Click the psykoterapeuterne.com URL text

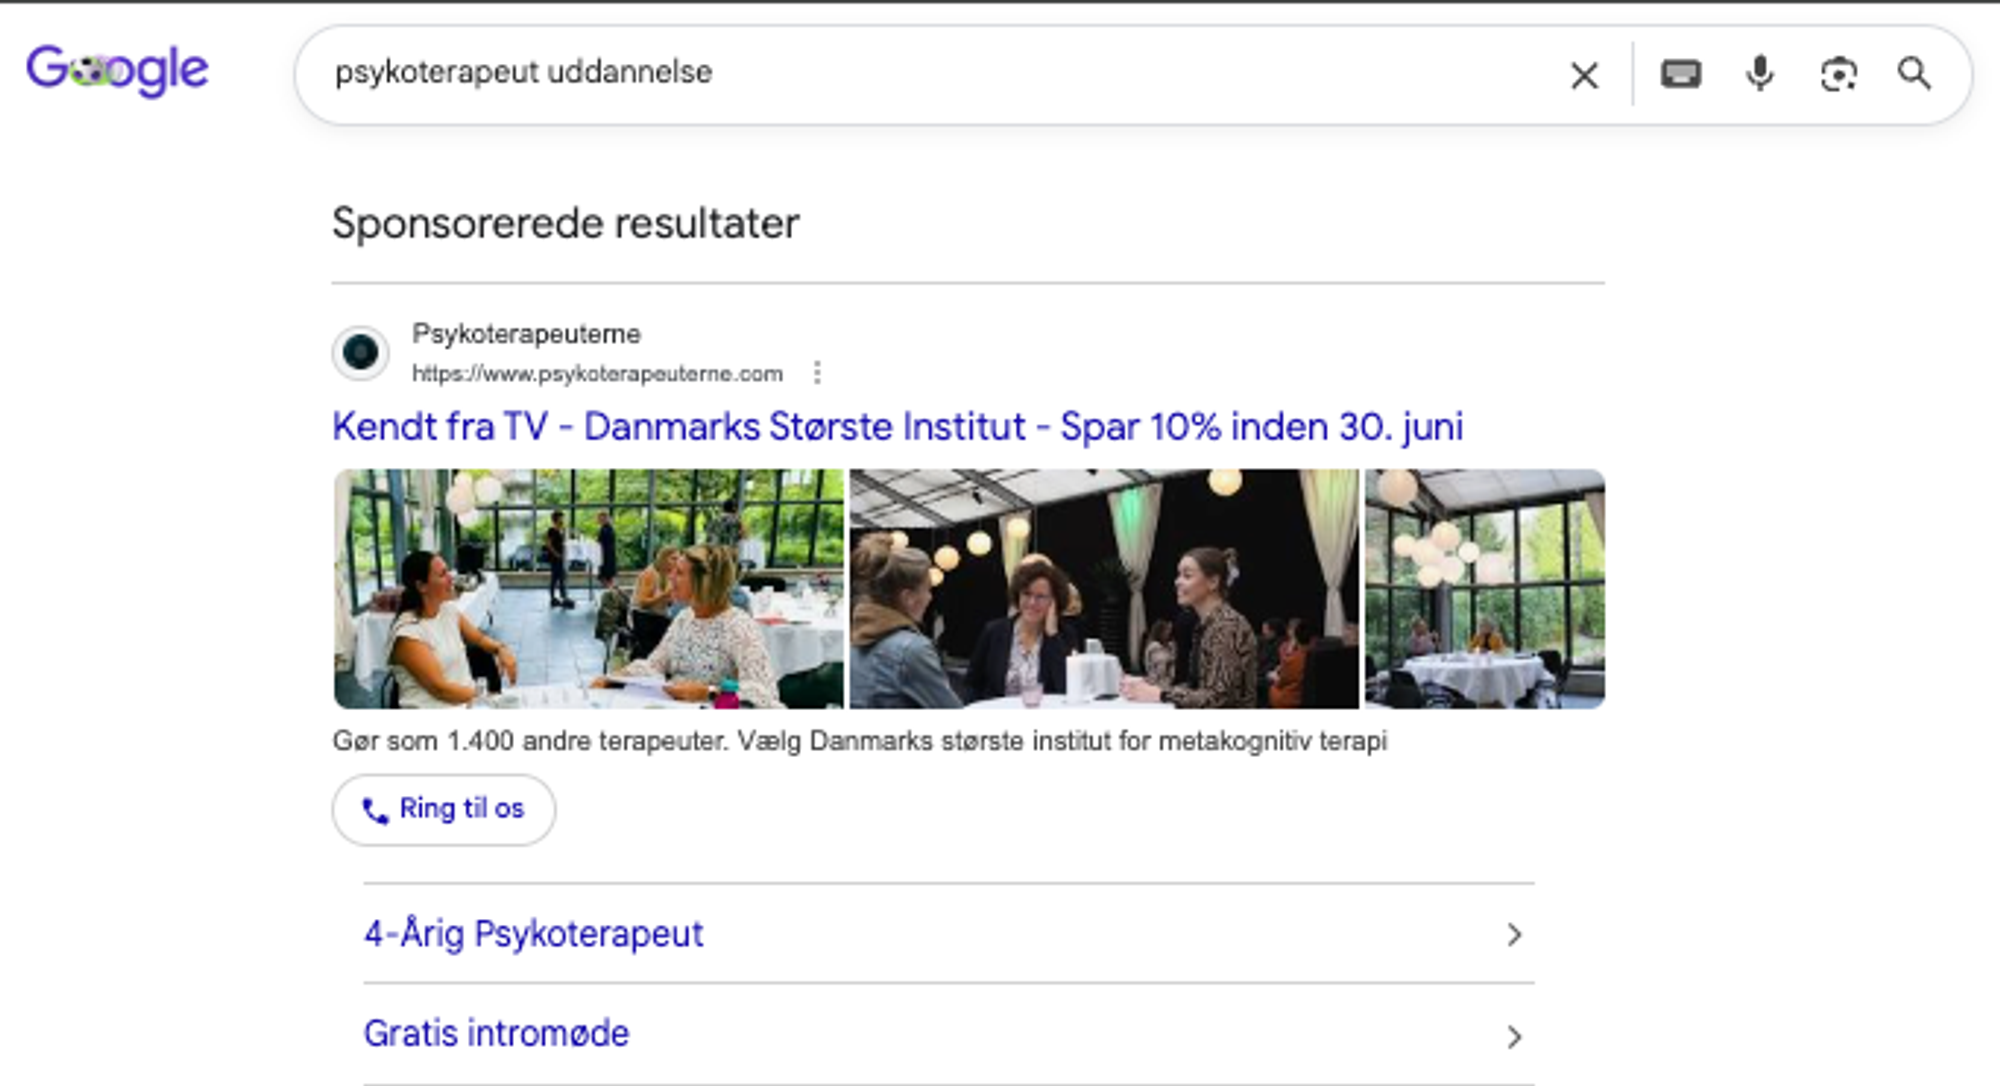click(x=597, y=374)
